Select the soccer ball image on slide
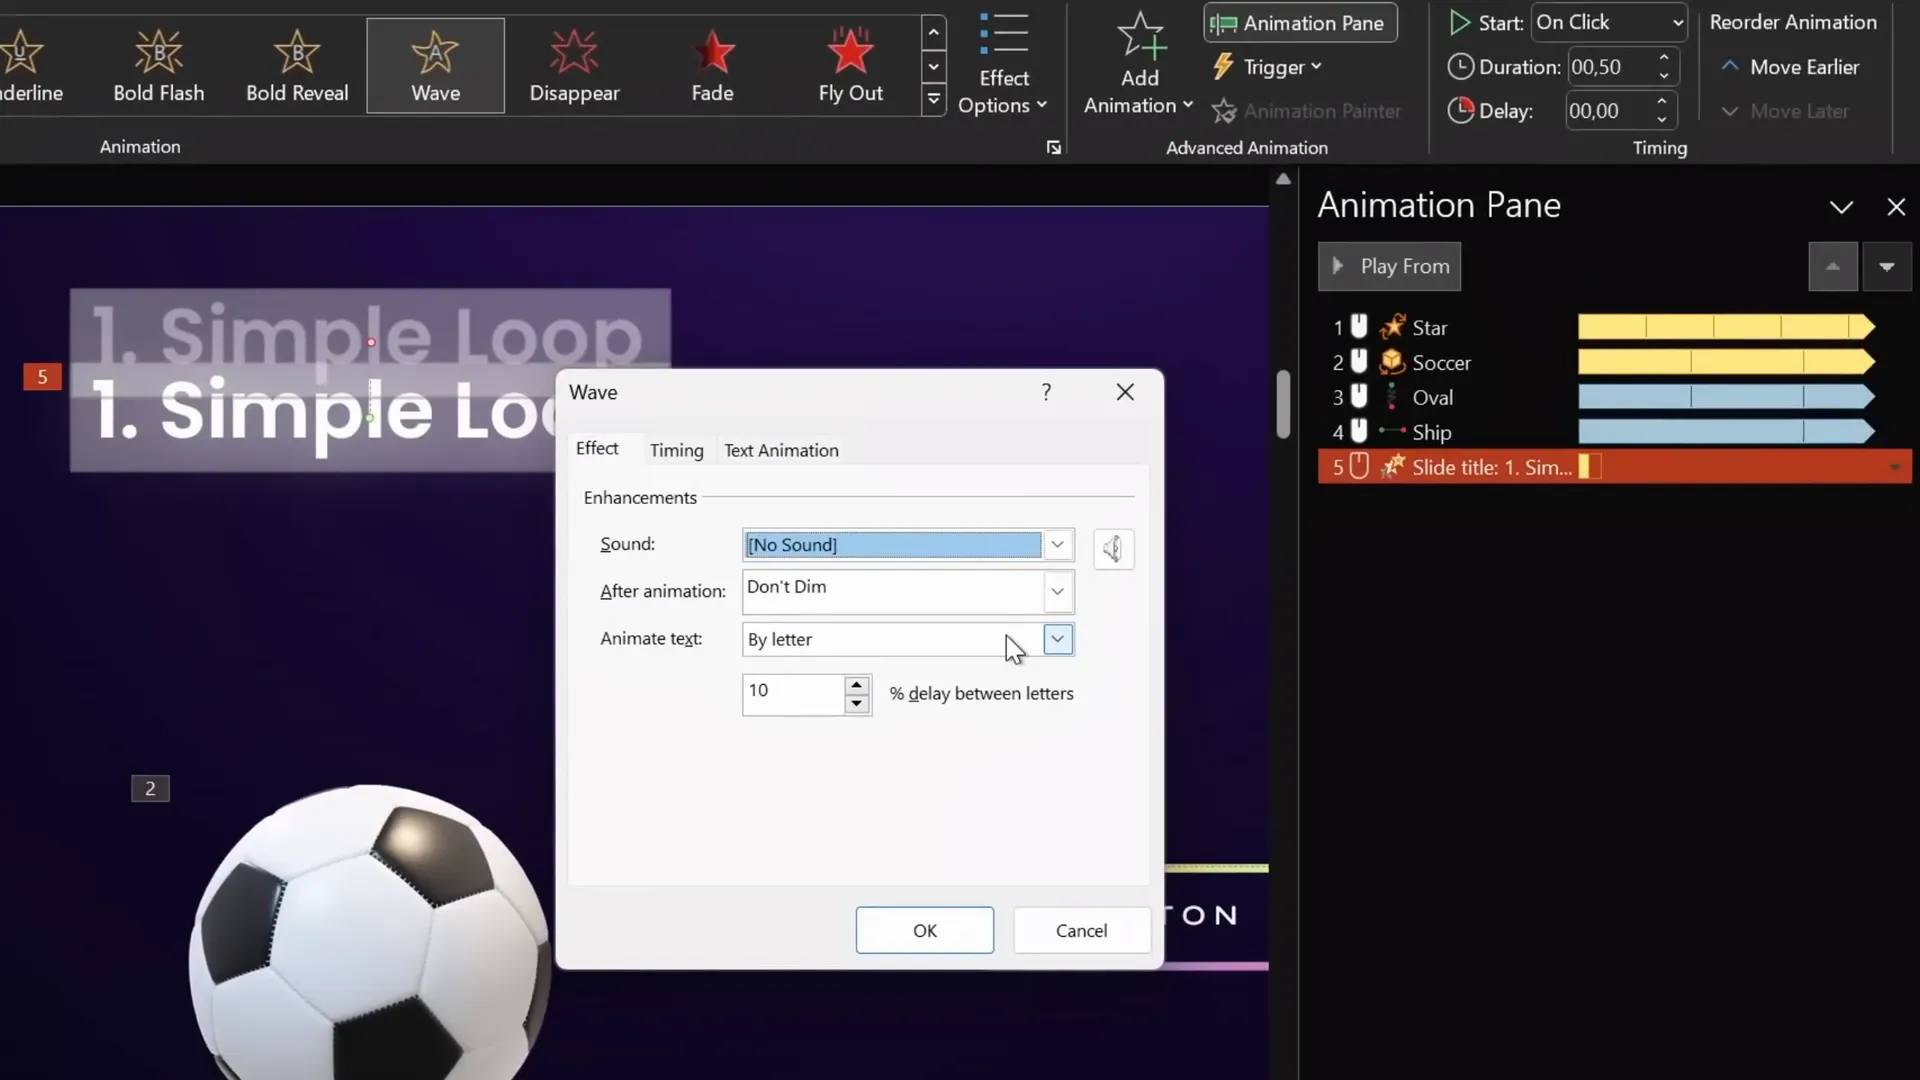 coord(368,930)
